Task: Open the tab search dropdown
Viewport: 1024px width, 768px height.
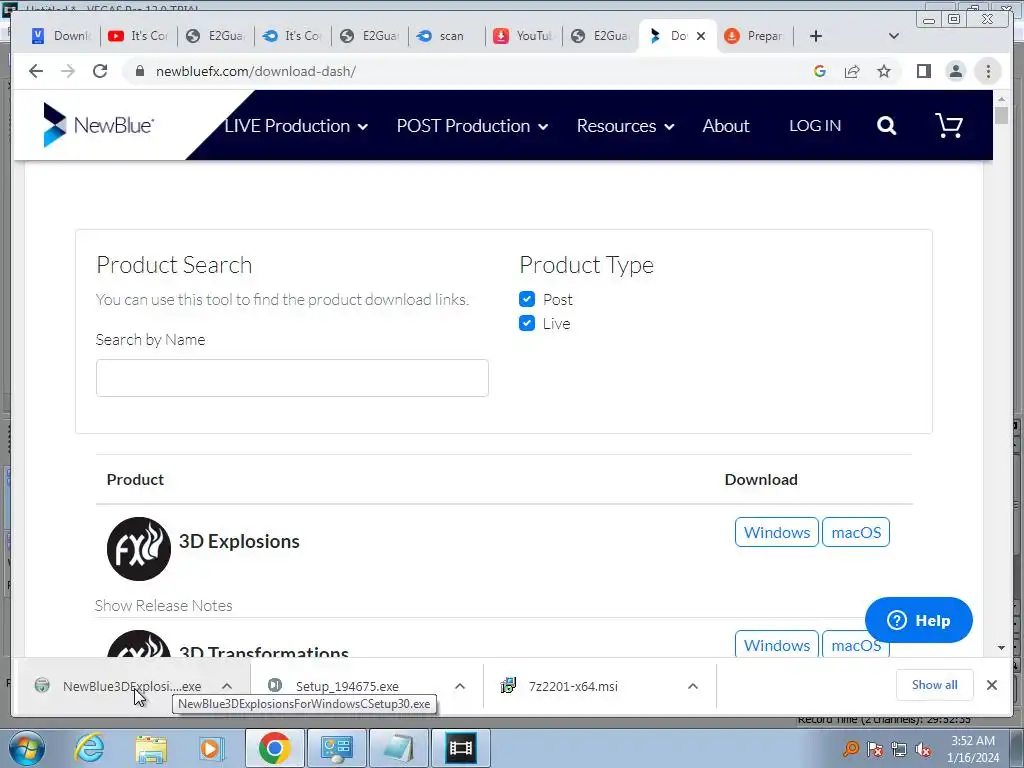Action: click(x=894, y=36)
